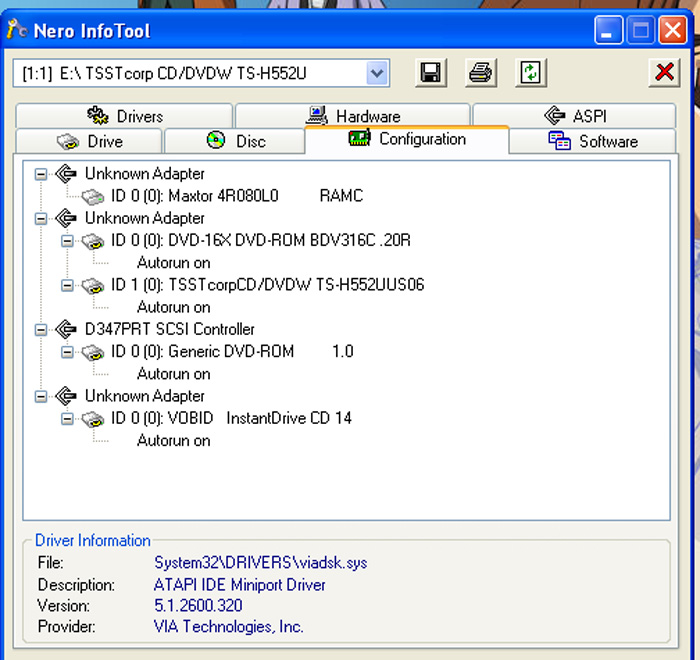
Task: Select TSSTcorpCD/DVDW TS-H552UUS06 row
Action: point(267,284)
